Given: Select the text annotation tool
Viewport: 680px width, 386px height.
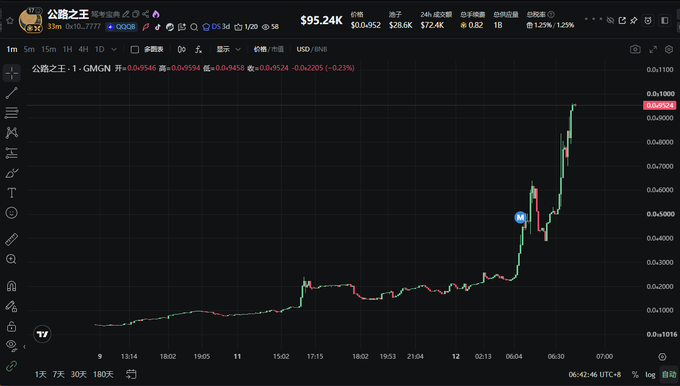Looking at the screenshot, I should pos(12,193).
